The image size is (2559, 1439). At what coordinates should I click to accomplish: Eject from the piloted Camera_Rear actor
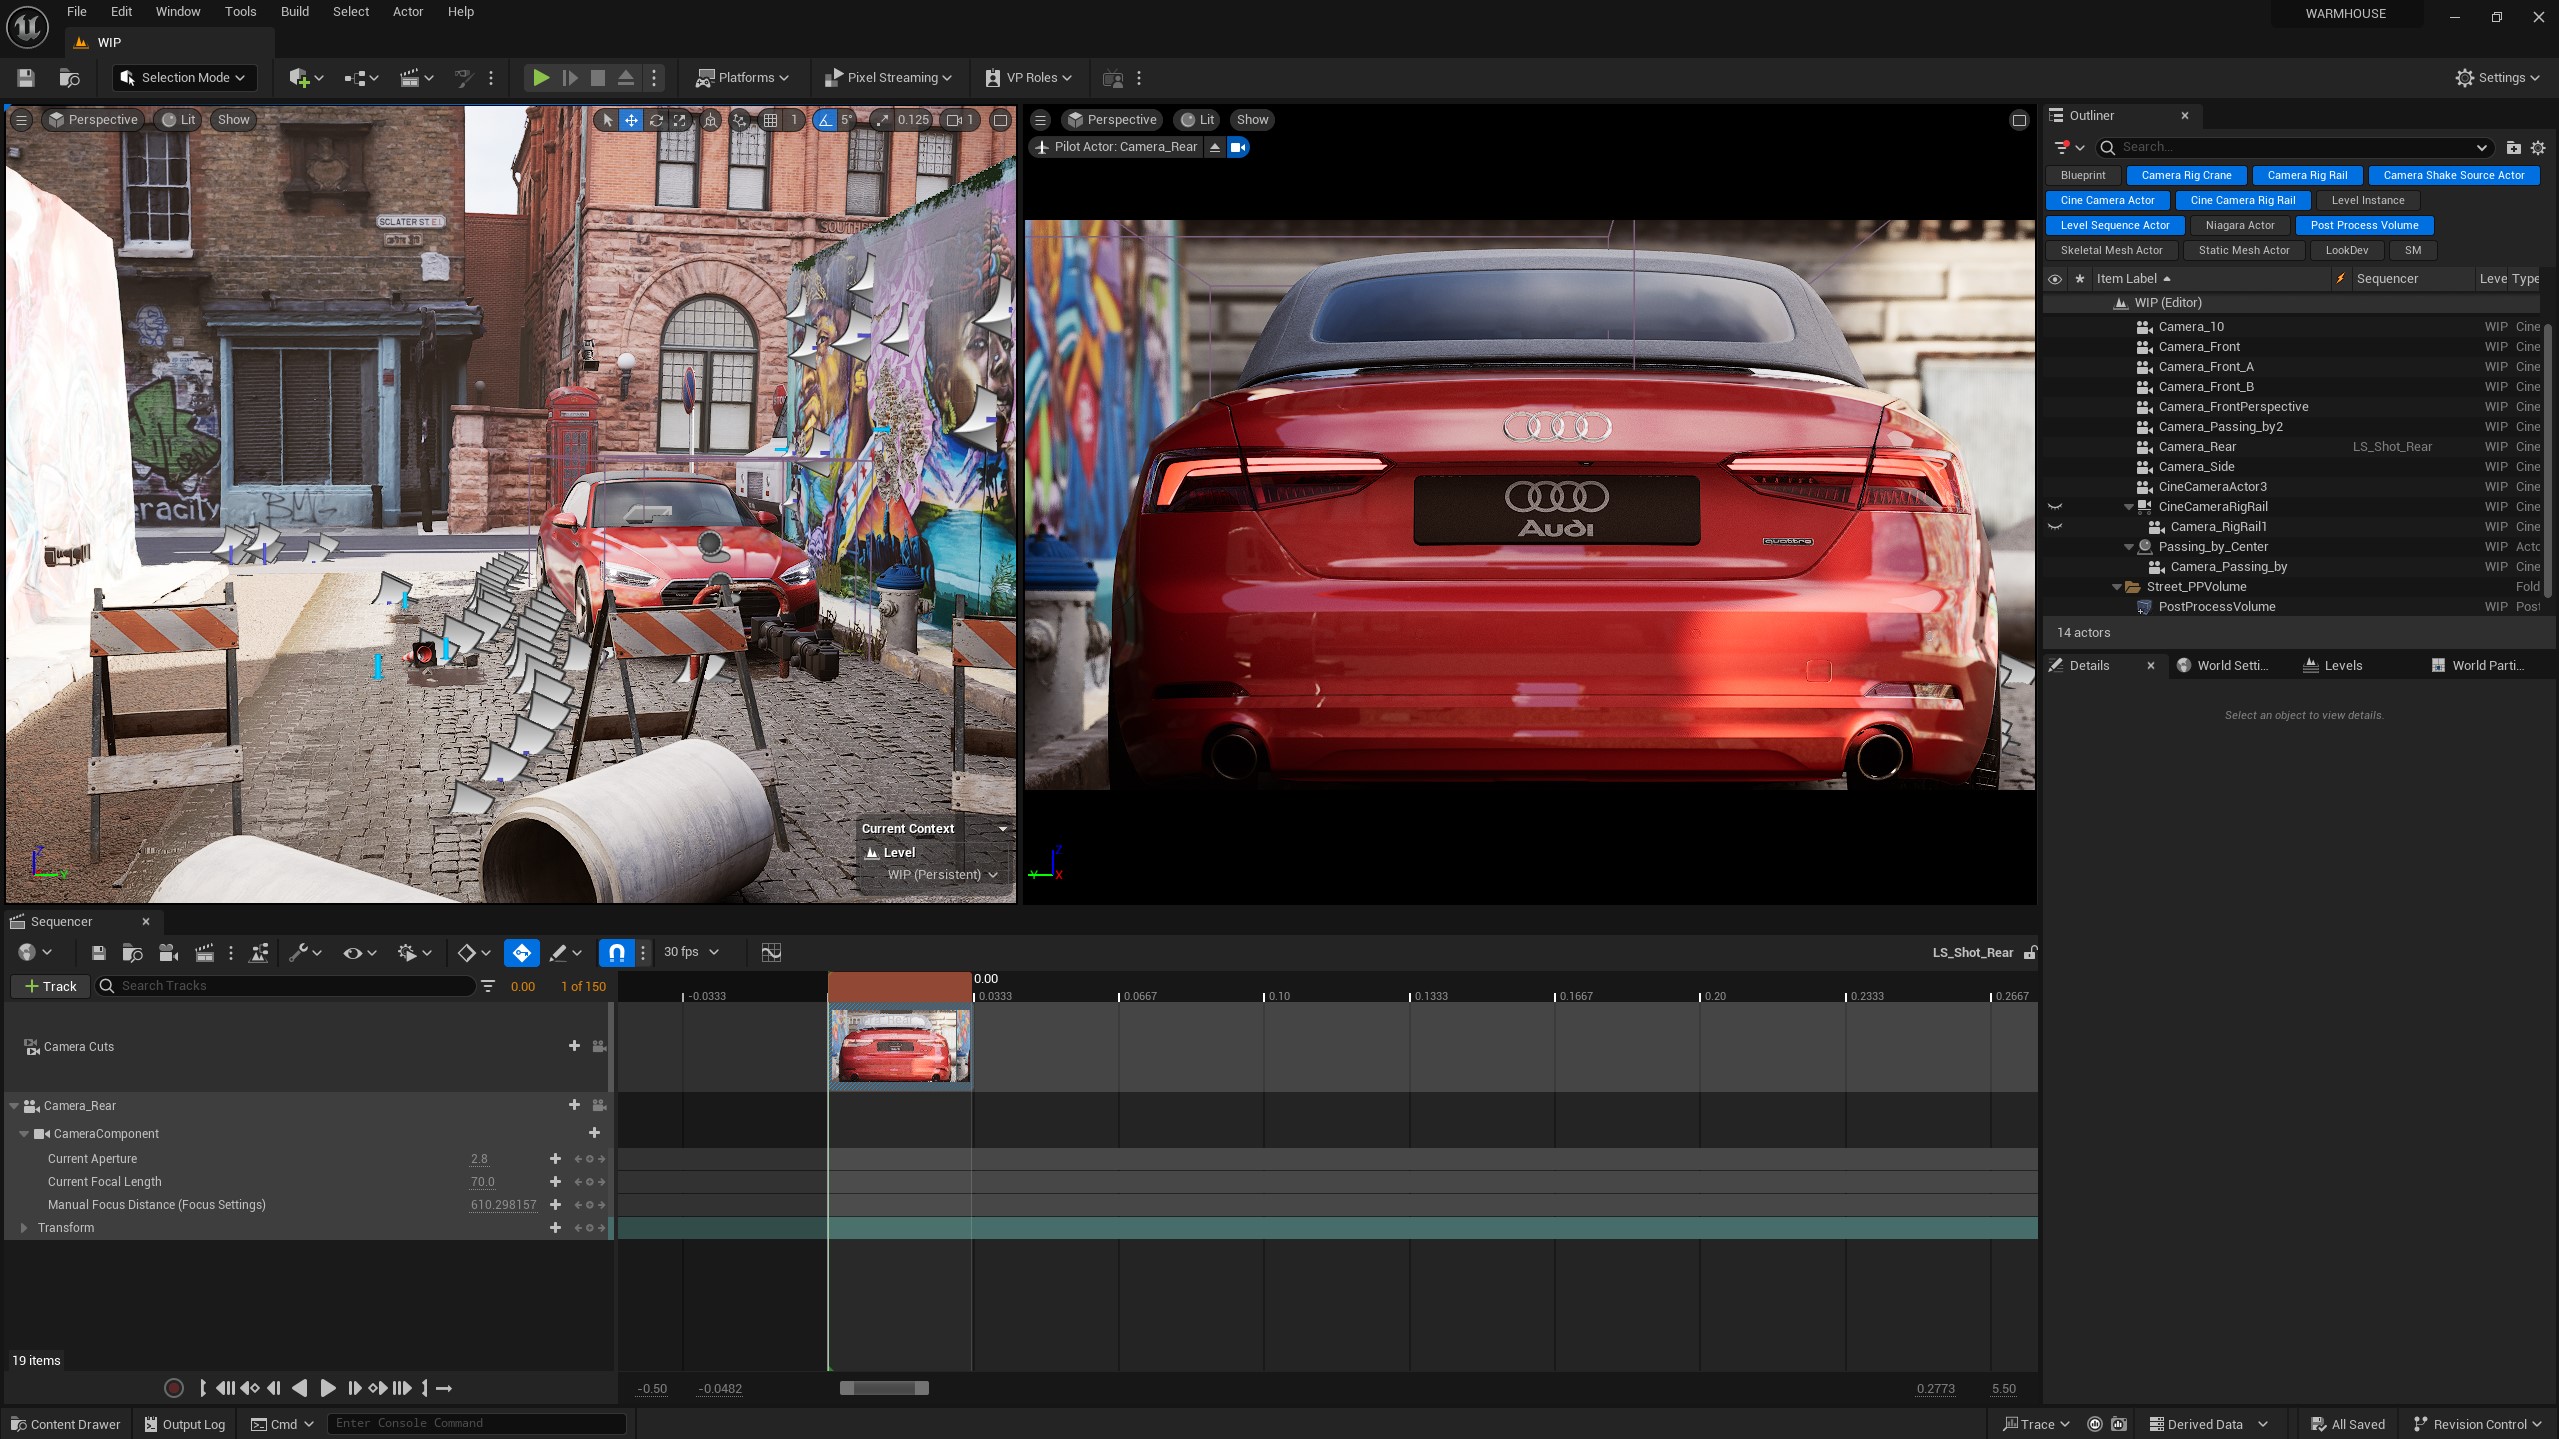[1215, 147]
